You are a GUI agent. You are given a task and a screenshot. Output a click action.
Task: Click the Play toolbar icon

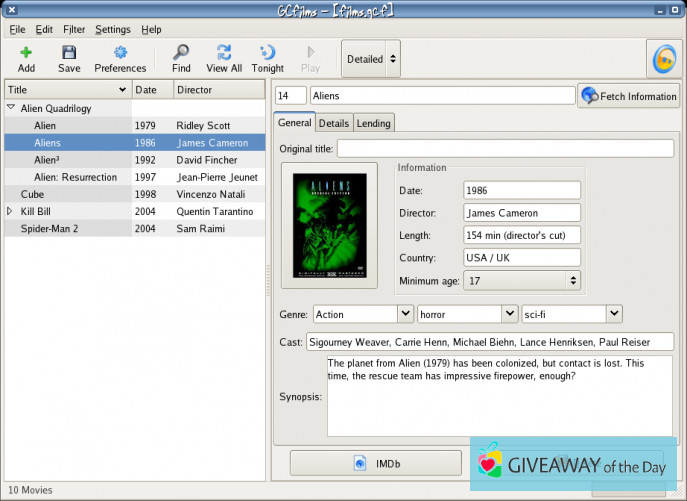point(311,53)
